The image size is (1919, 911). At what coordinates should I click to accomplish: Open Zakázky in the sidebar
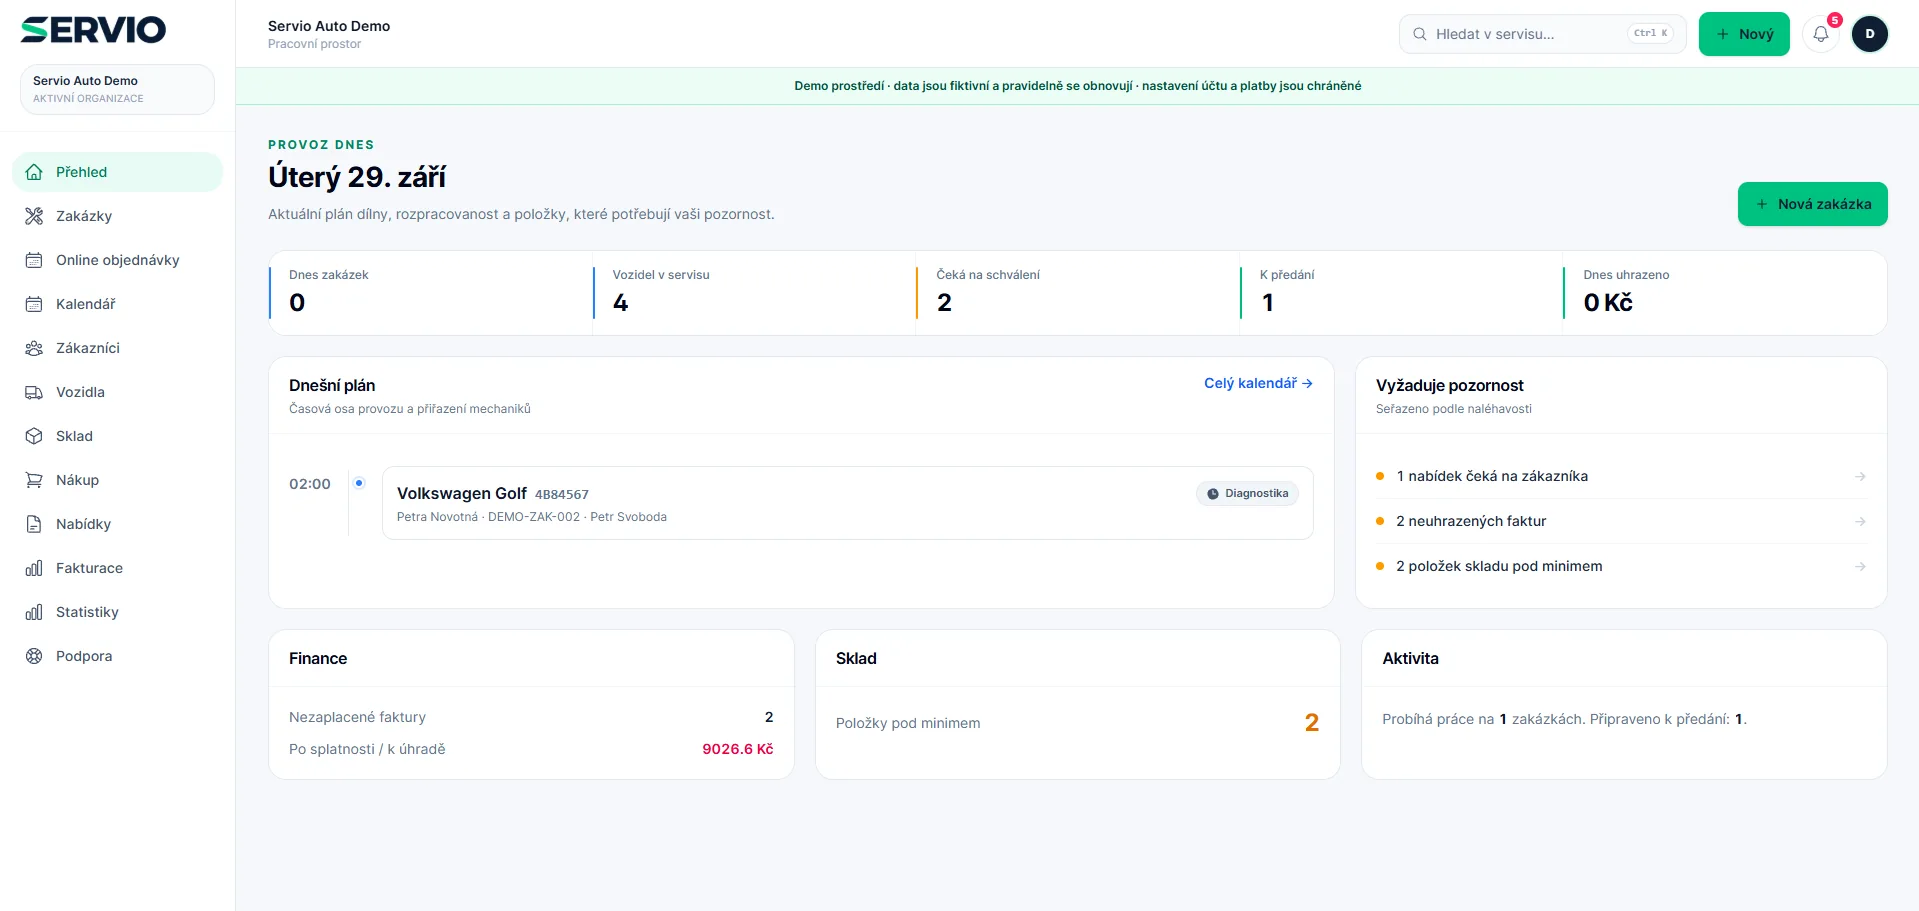pos(117,216)
